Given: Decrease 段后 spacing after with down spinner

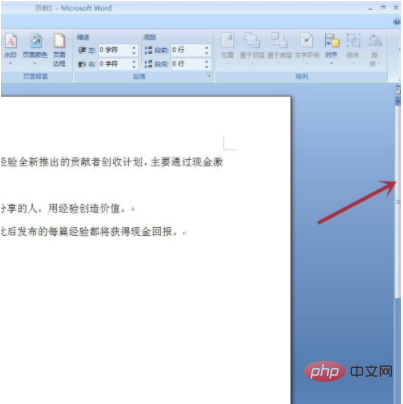Looking at the screenshot, I should pyautogui.click(x=207, y=66).
